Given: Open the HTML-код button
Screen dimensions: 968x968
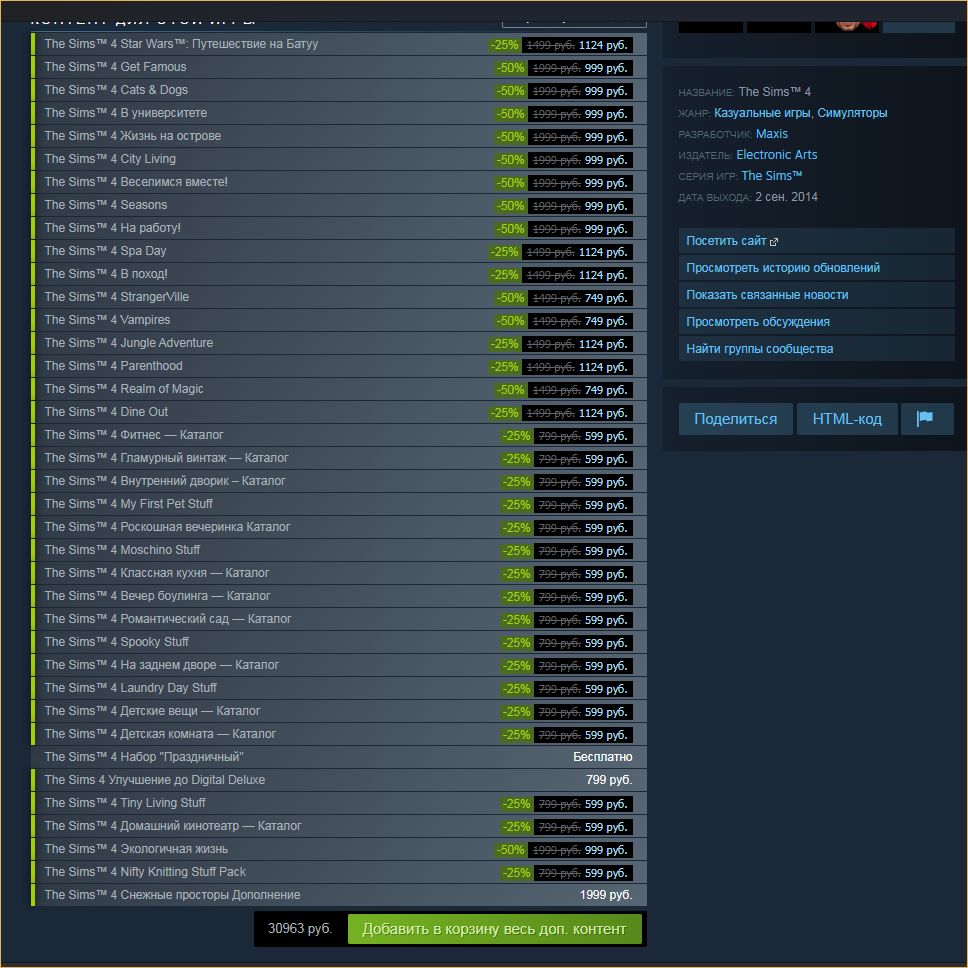Looking at the screenshot, I should coord(847,419).
